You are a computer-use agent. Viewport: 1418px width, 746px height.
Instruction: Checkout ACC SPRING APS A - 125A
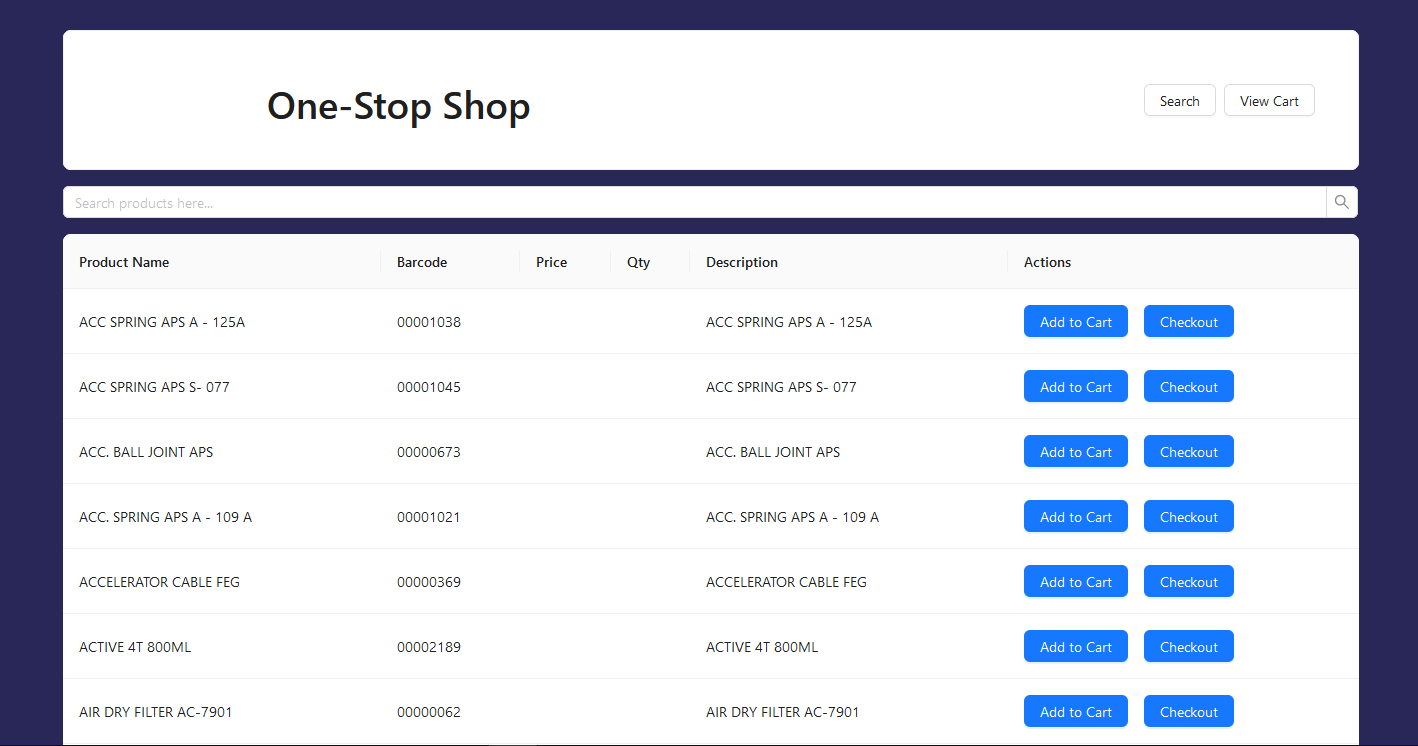coord(1188,322)
